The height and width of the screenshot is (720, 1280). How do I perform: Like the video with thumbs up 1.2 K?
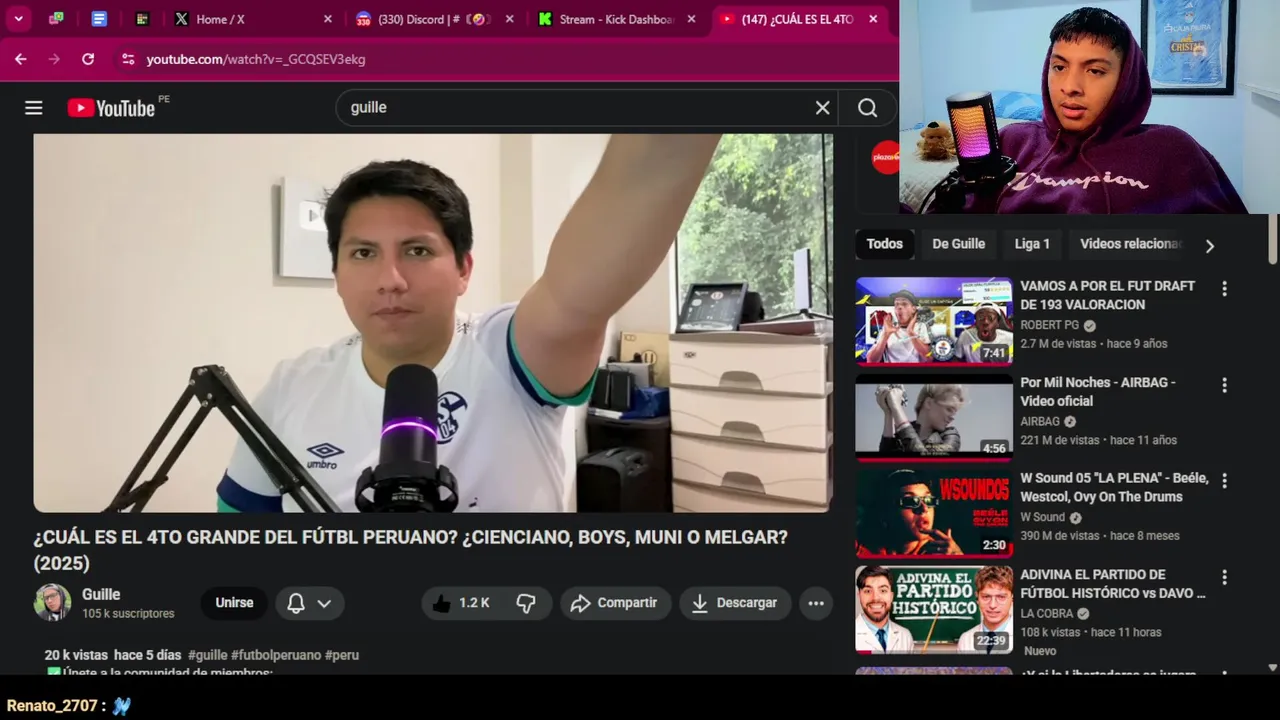point(462,603)
